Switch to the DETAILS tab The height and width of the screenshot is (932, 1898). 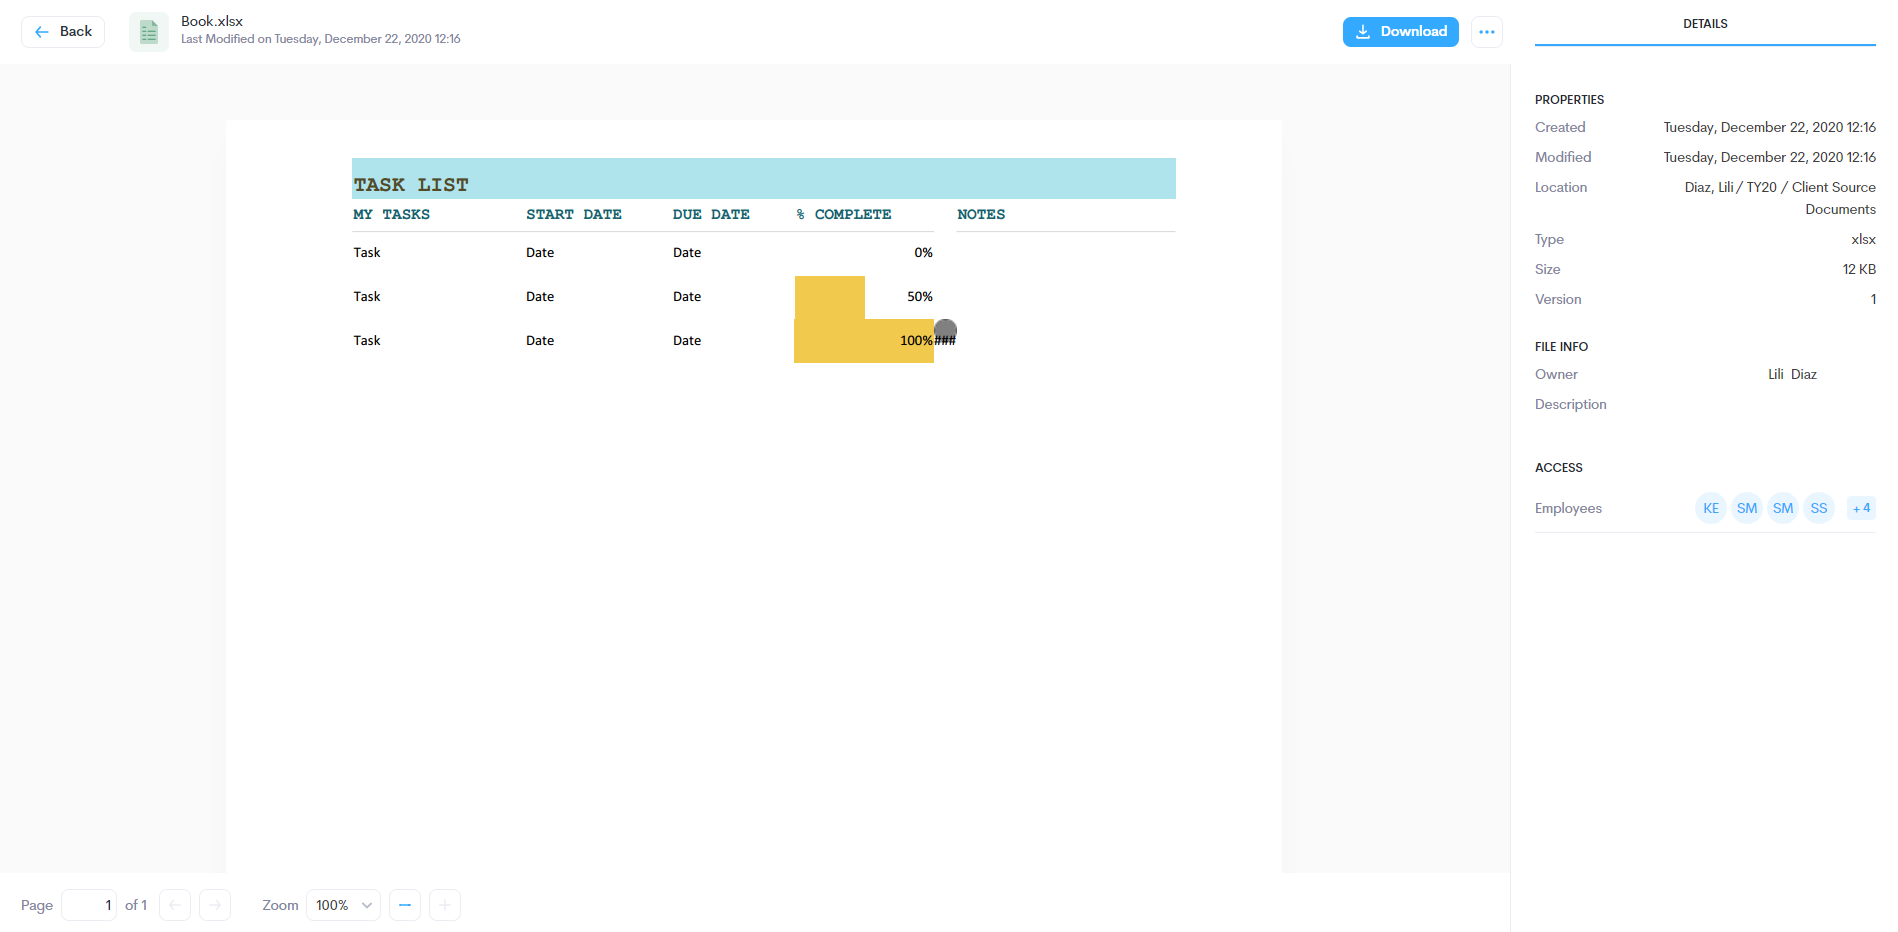(x=1704, y=24)
